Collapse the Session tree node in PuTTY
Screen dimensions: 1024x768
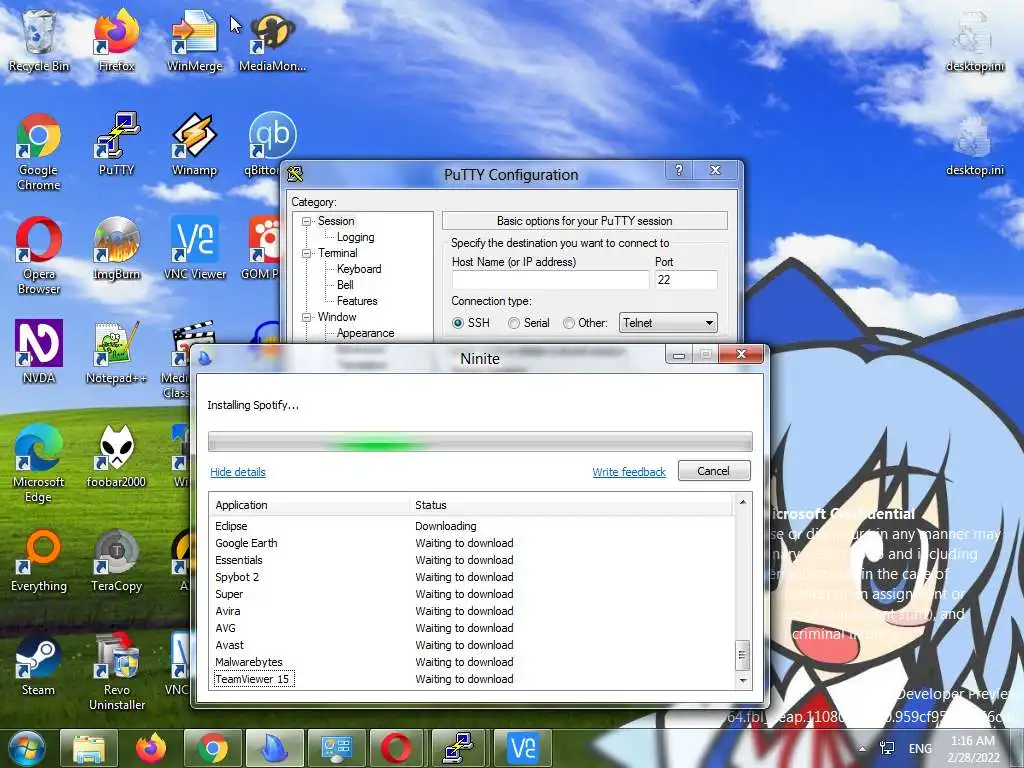tap(306, 221)
